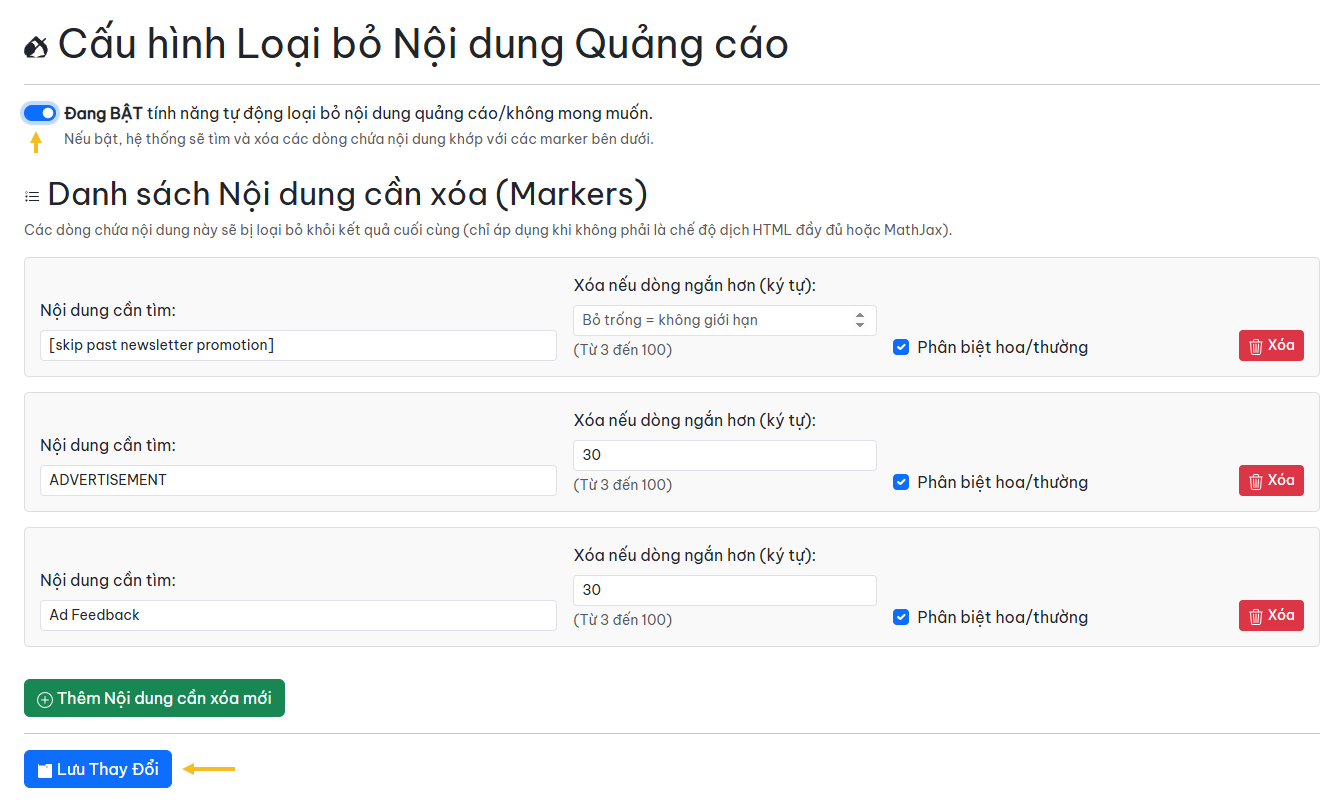The image size is (1343, 808).
Task: Click 'Phân biệt hoa/thường' label in newsletter row
Action: point(1002,347)
